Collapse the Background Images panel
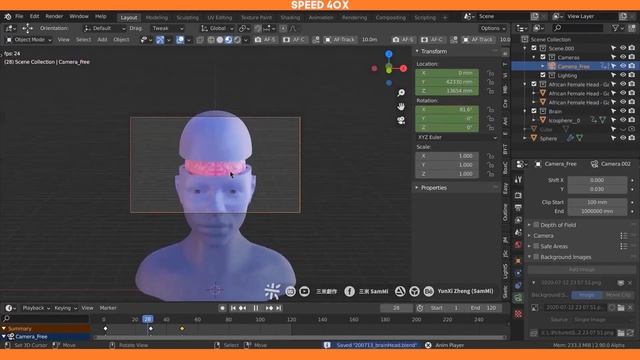640x360 pixels. 529,257
